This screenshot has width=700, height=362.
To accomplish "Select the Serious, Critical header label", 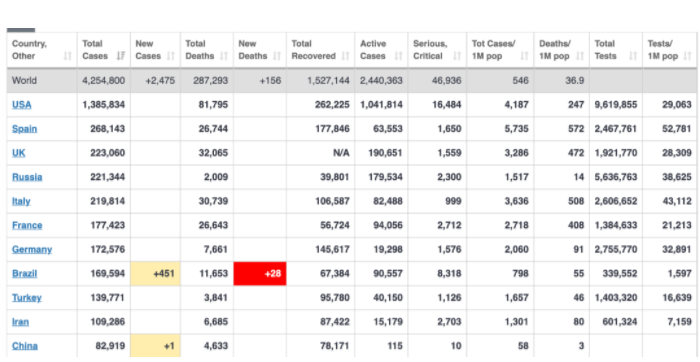I will (430, 50).
